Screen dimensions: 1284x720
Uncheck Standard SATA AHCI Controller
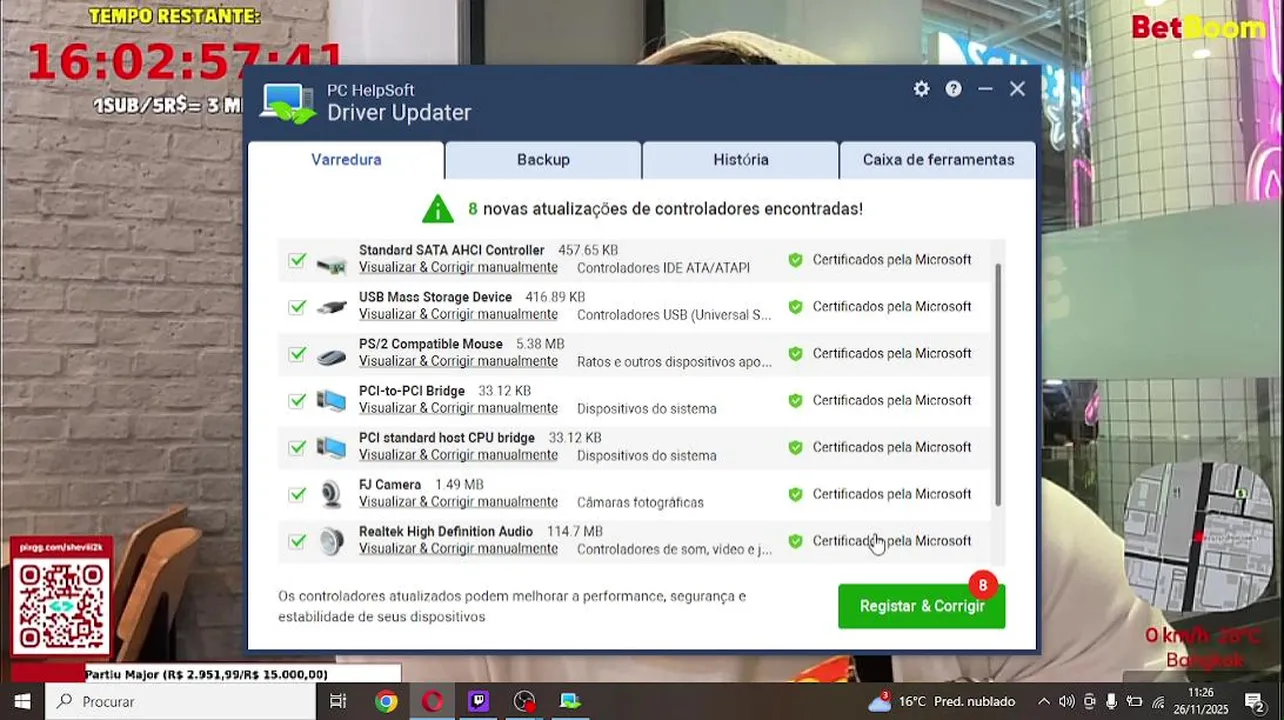297,260
